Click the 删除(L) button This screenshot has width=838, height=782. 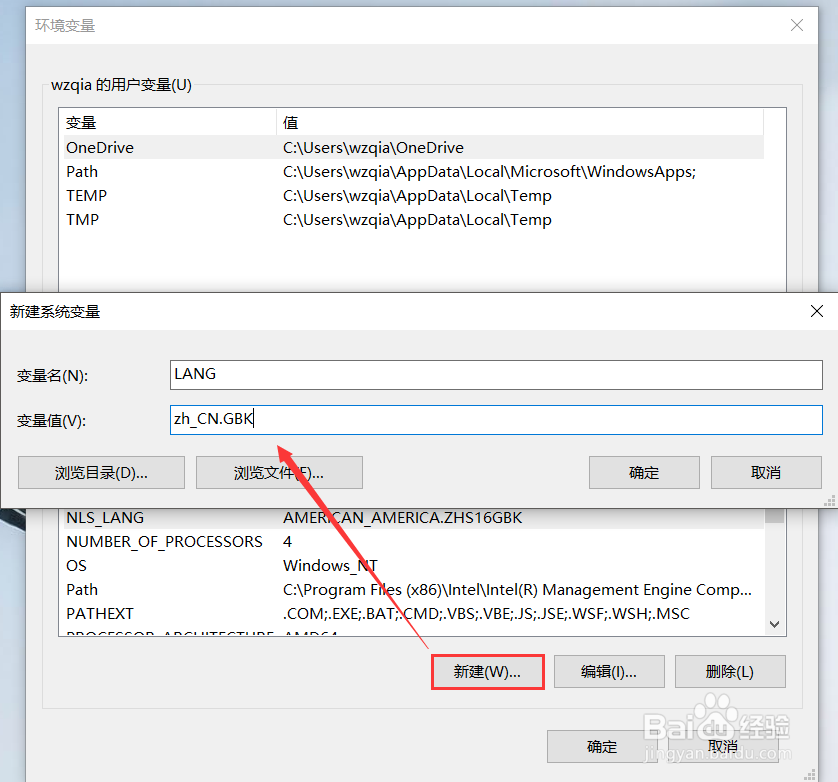729,671
